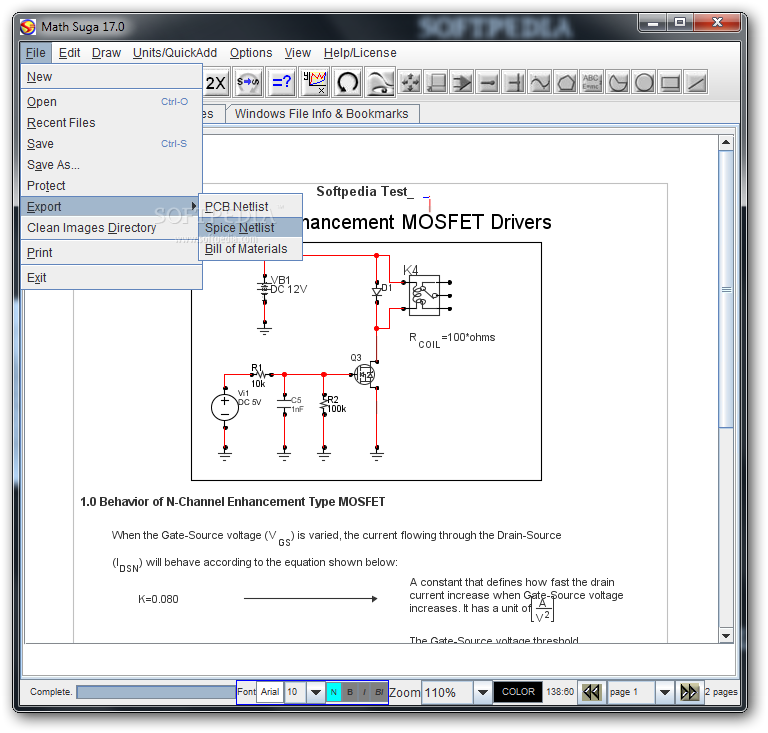The width and height of the screenshot is (768, 733).
Task: Toggle normal font style N button
Action: (334, 692)
